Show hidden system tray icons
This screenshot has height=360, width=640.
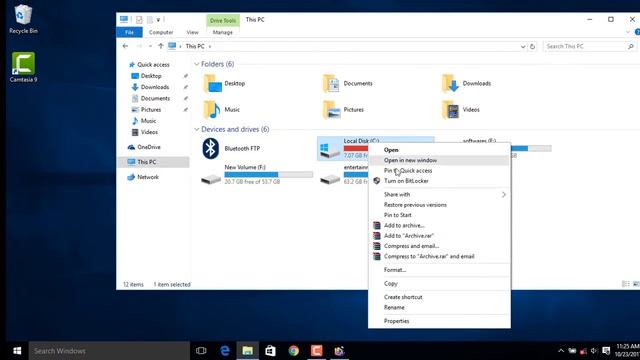point(561,351)
